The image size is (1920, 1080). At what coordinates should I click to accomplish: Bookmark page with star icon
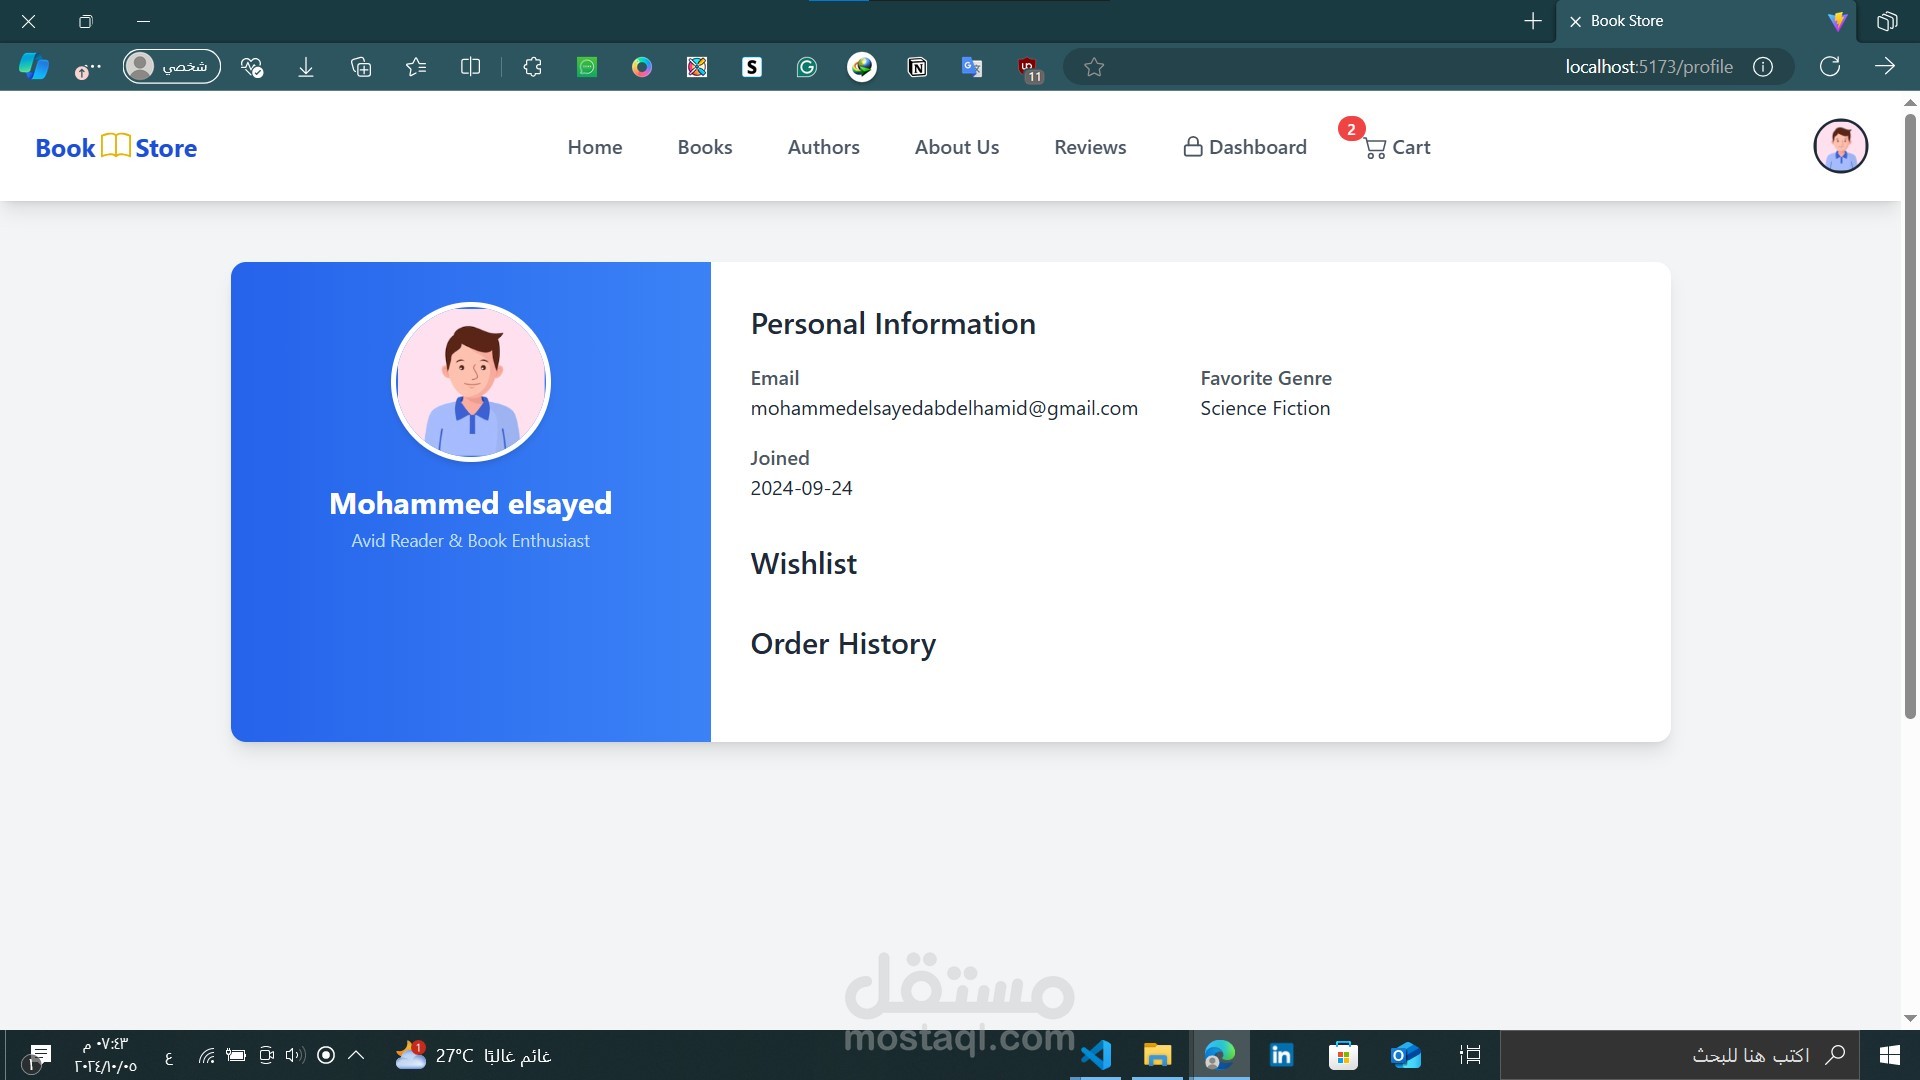point(1094,67)
